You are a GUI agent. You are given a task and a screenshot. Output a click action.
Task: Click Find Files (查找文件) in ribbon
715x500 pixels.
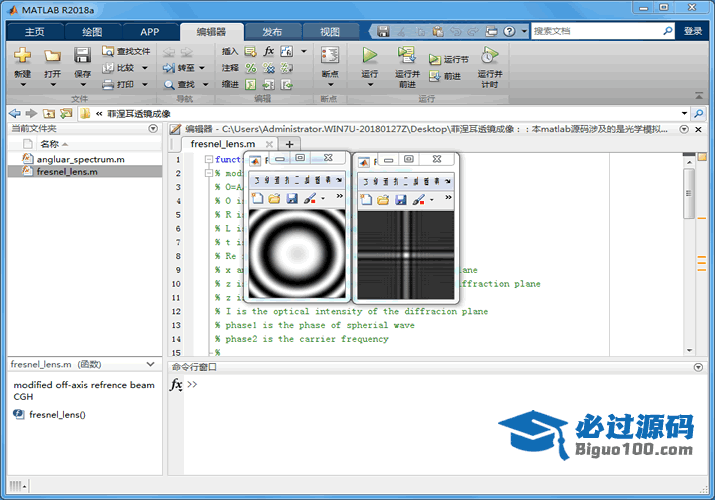point(126,51)
